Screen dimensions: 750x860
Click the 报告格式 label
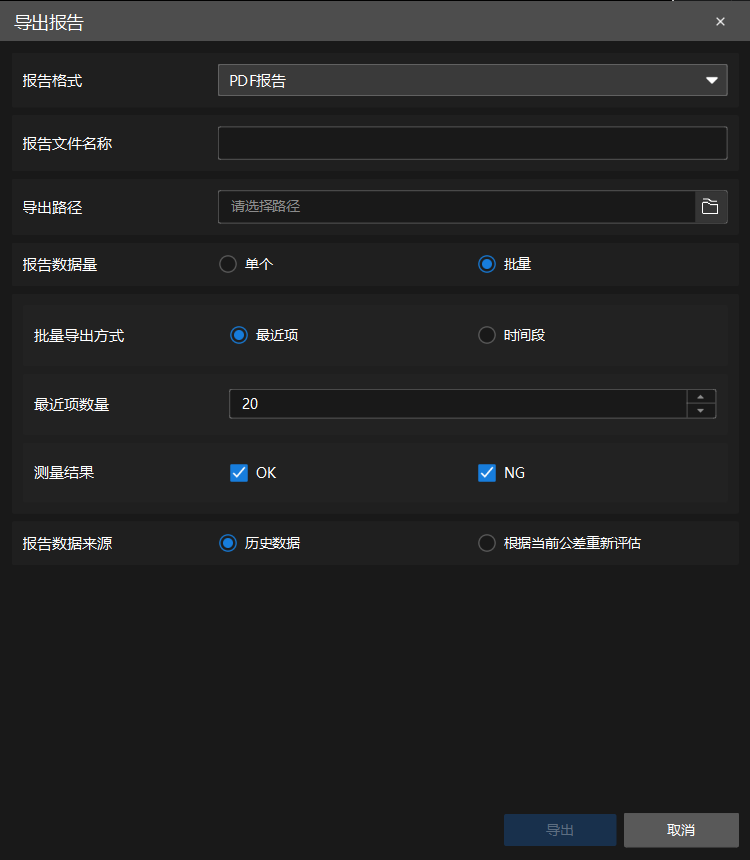[x=52, y=81]
